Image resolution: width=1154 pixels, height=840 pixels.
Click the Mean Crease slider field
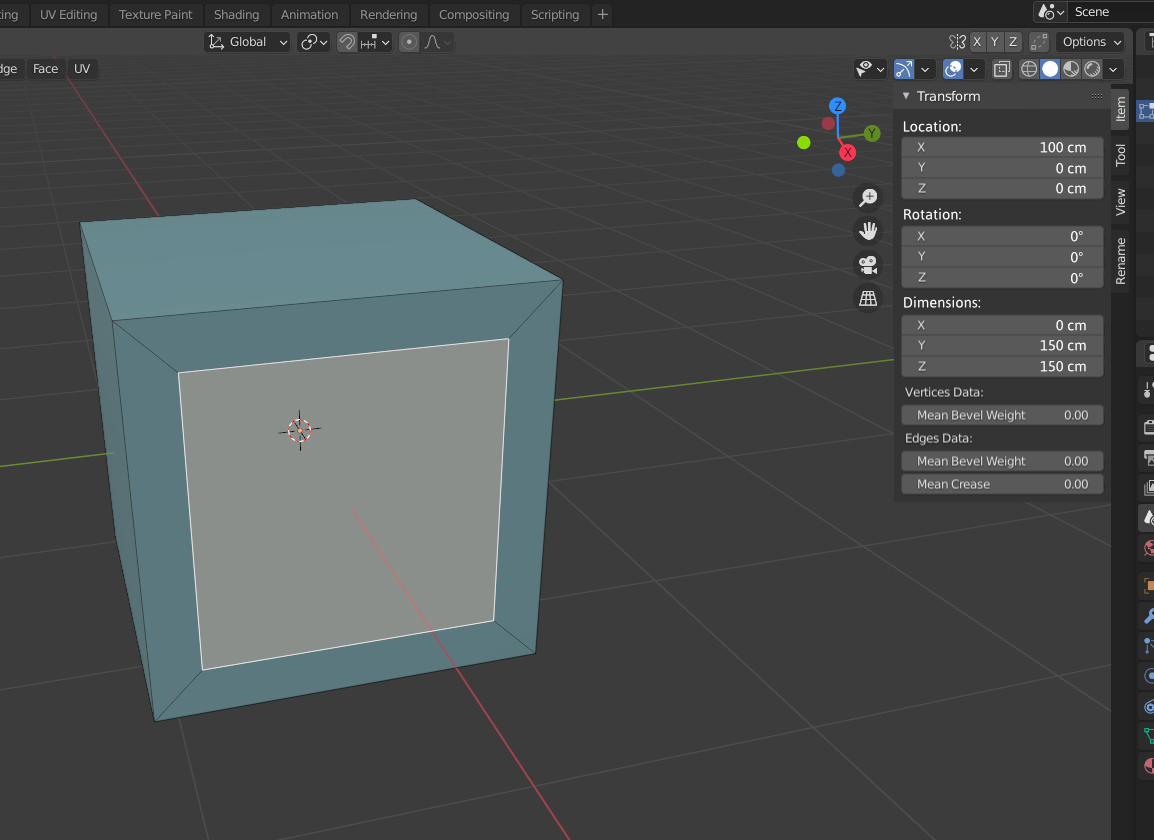coord(1002,484)
